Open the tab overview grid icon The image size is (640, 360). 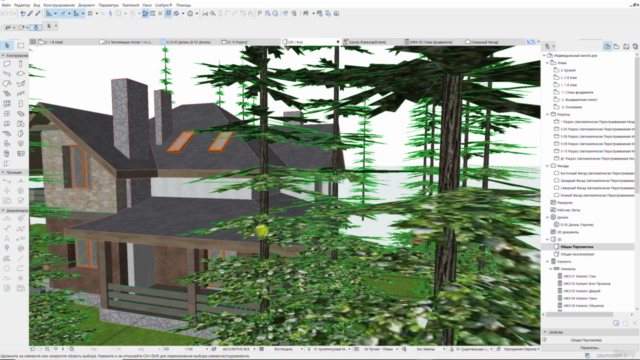[x=33, y=42]
